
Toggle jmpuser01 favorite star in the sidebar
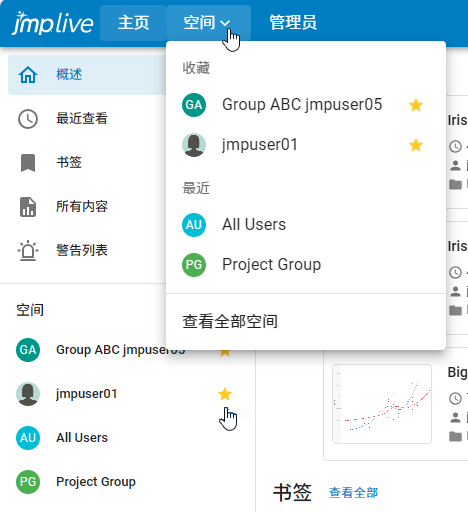click(x=225, y=394)
